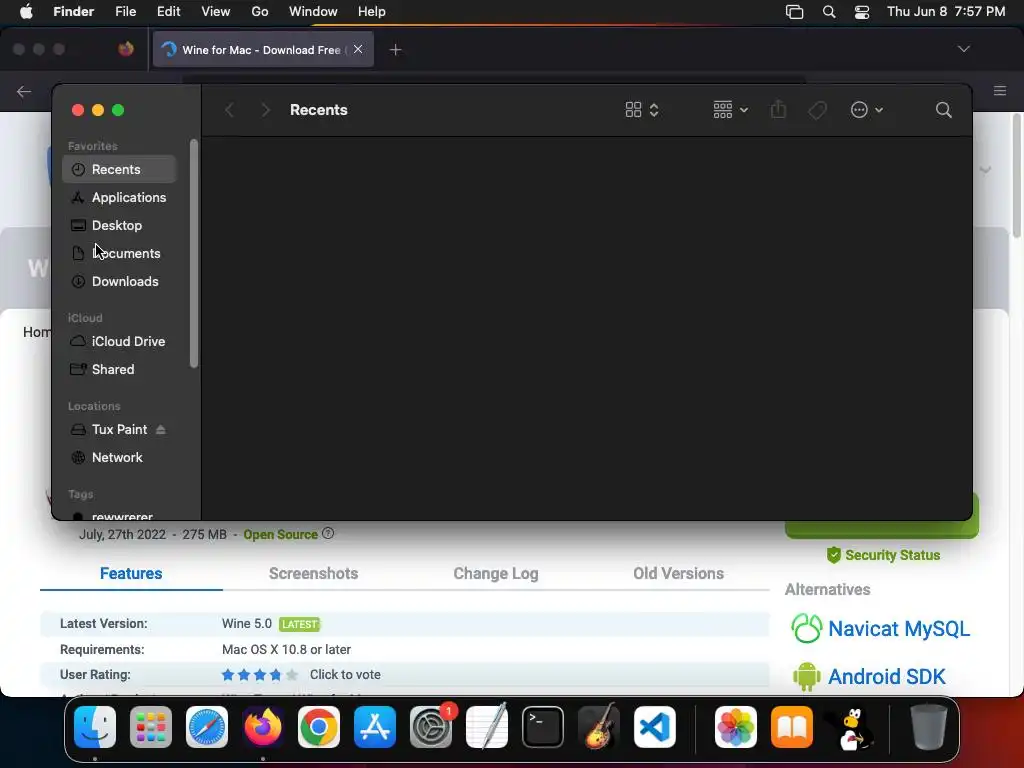Switch to the Change Log tab
The width and height of the screenshot is (1024, 768).
click(496, 573)
